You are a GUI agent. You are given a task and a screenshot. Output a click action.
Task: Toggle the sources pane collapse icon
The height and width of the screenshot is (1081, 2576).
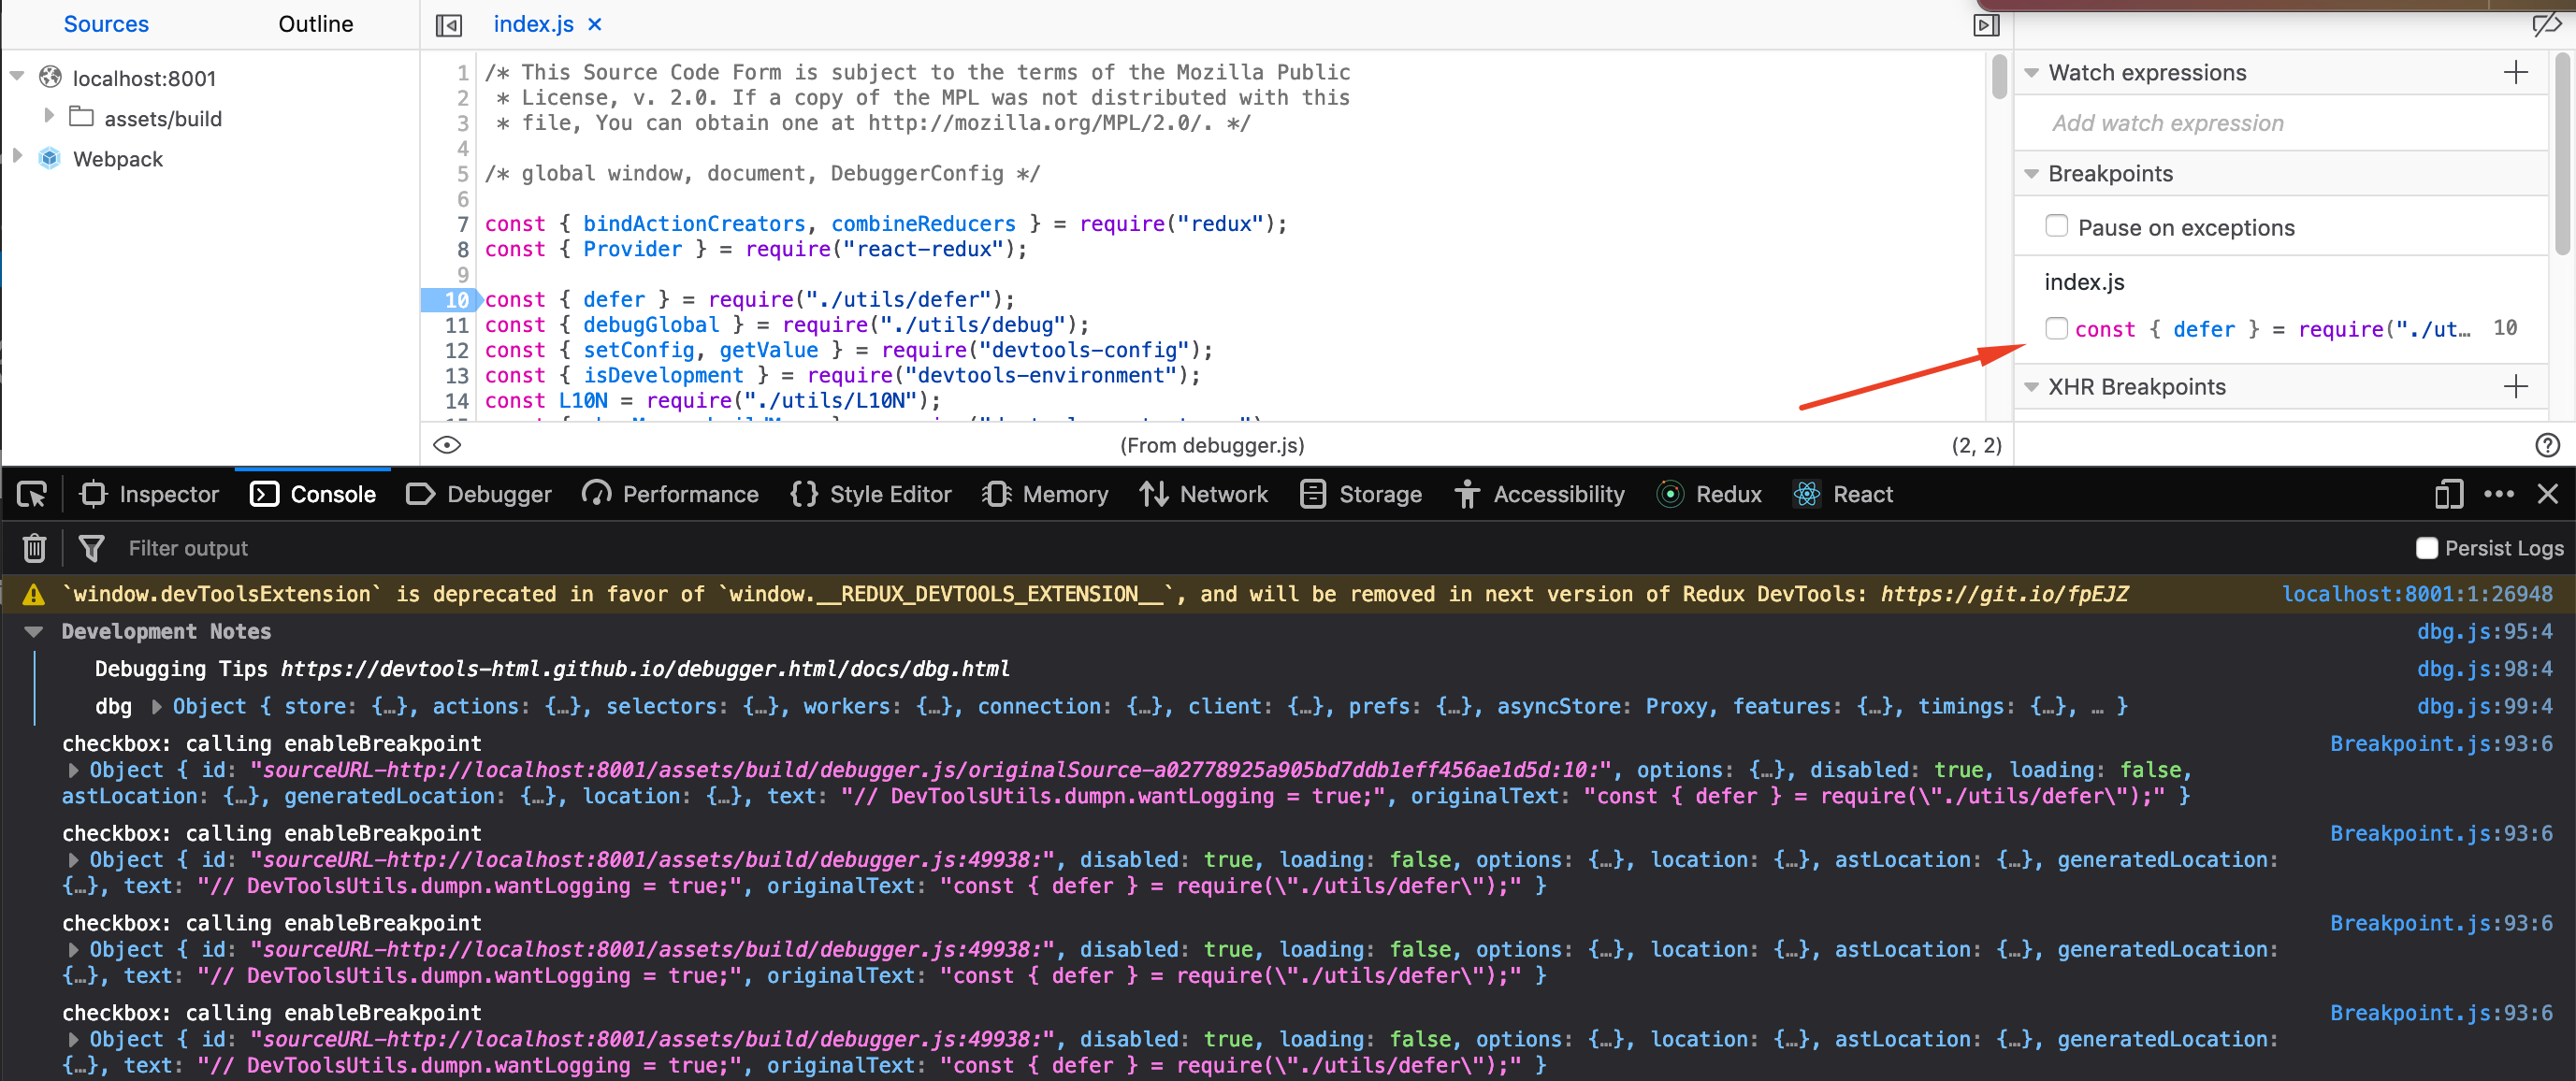[449, 25]
